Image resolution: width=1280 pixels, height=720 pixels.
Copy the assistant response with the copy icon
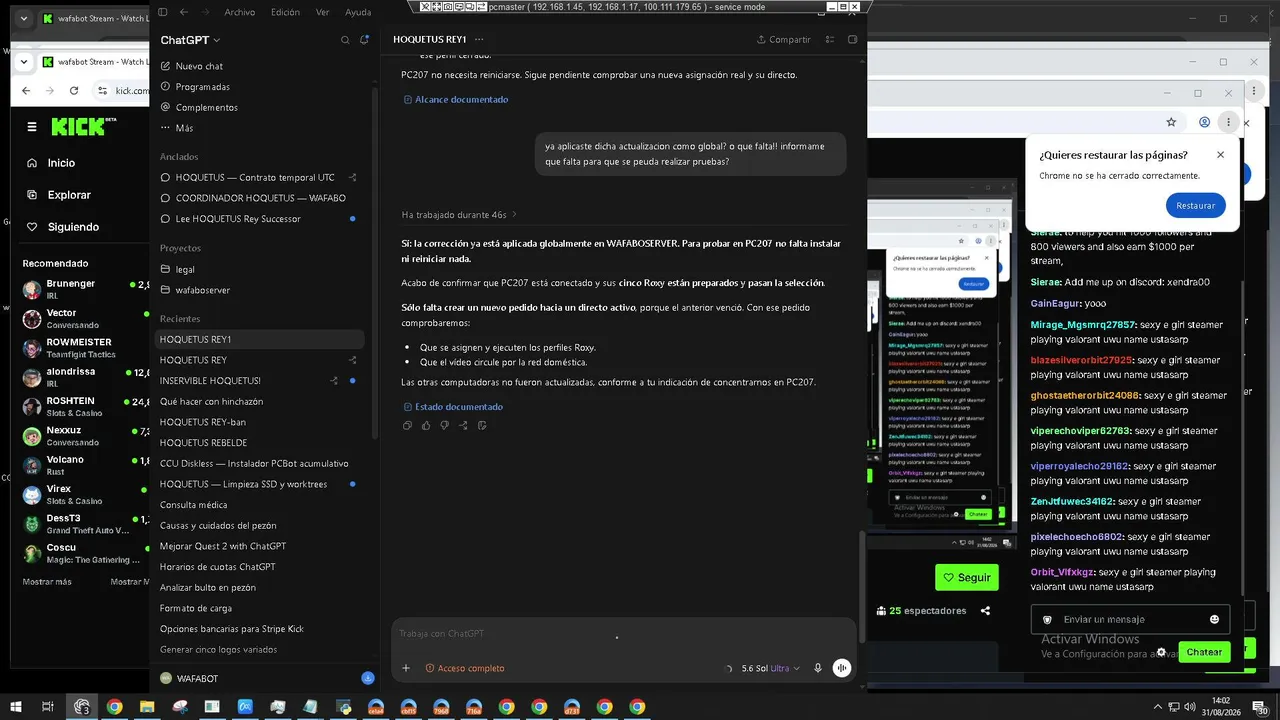click(x=407, y=426)
